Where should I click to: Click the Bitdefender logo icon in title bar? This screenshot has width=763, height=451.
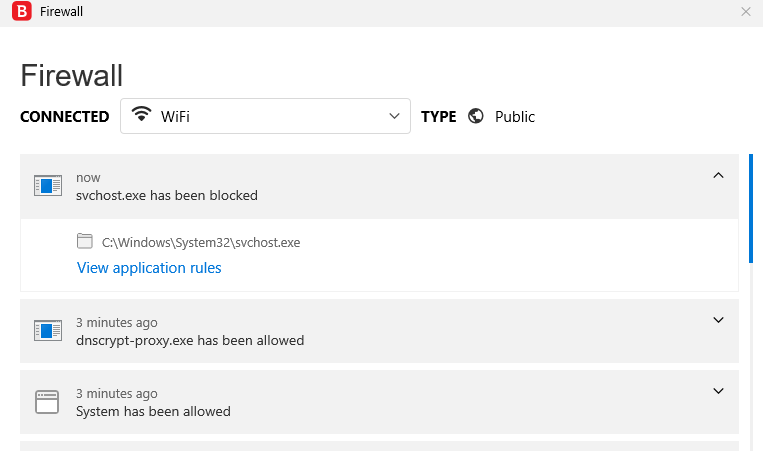point(18,12)
